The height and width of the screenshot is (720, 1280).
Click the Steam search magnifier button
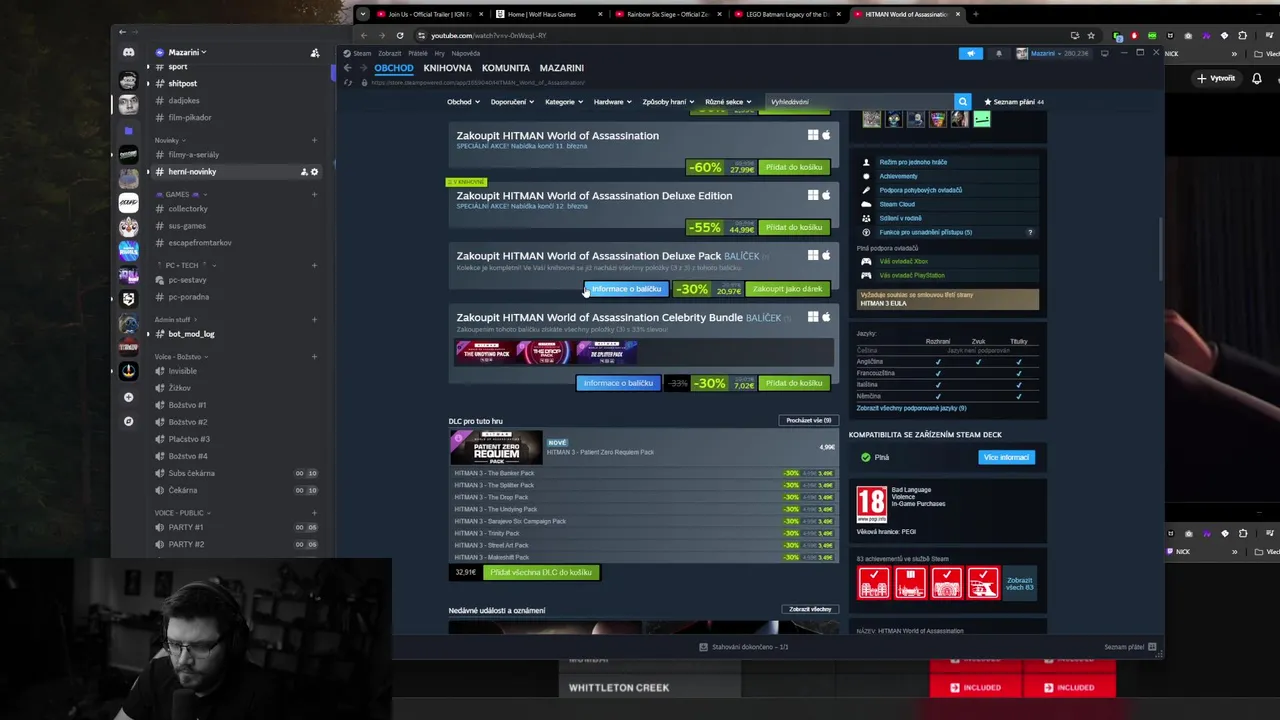click(x=962, y=101)
